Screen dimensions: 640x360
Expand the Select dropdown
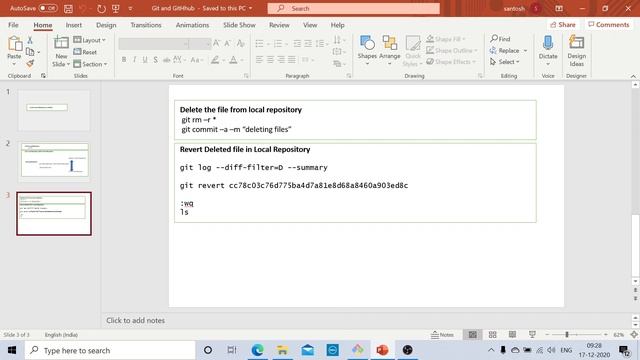point(505,62)
